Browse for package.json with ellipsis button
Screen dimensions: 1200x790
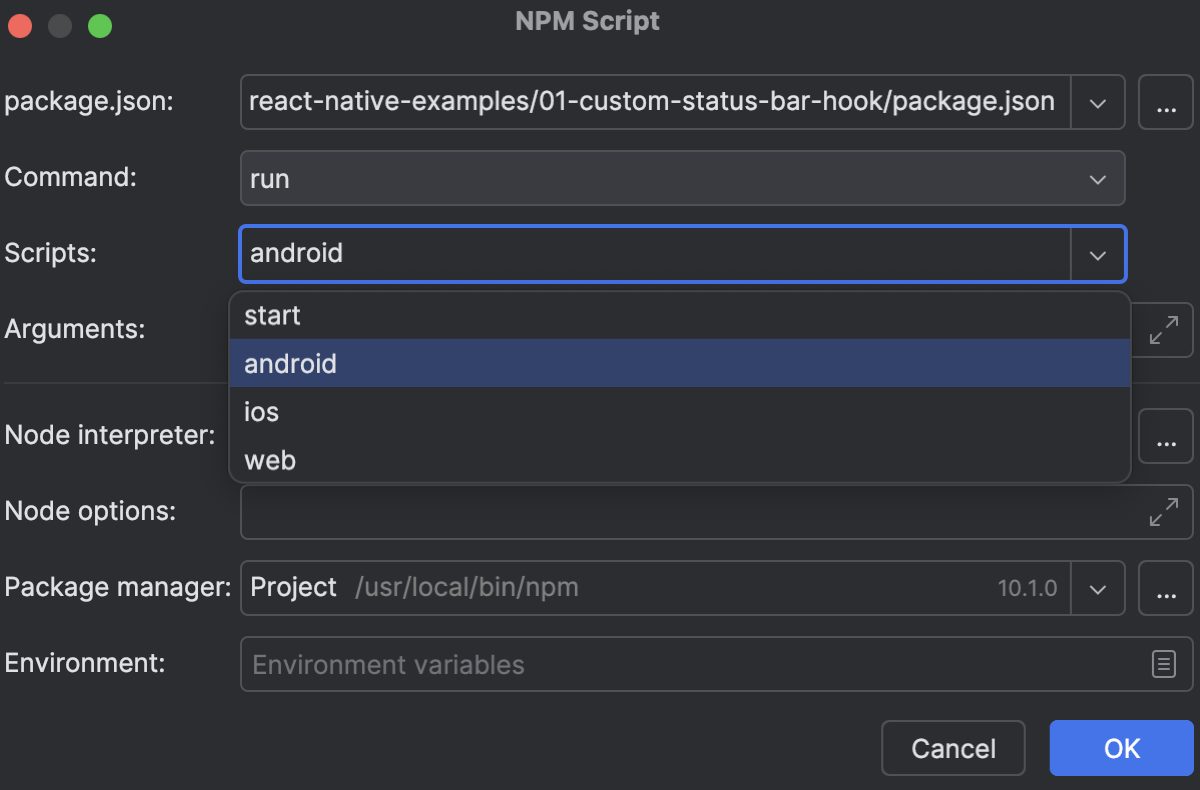click(1165, 102)
